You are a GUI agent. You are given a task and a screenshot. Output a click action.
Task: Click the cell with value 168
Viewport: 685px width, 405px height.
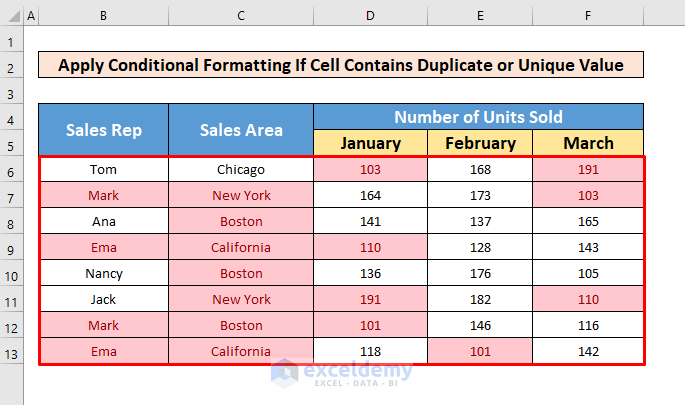(480, 170)
